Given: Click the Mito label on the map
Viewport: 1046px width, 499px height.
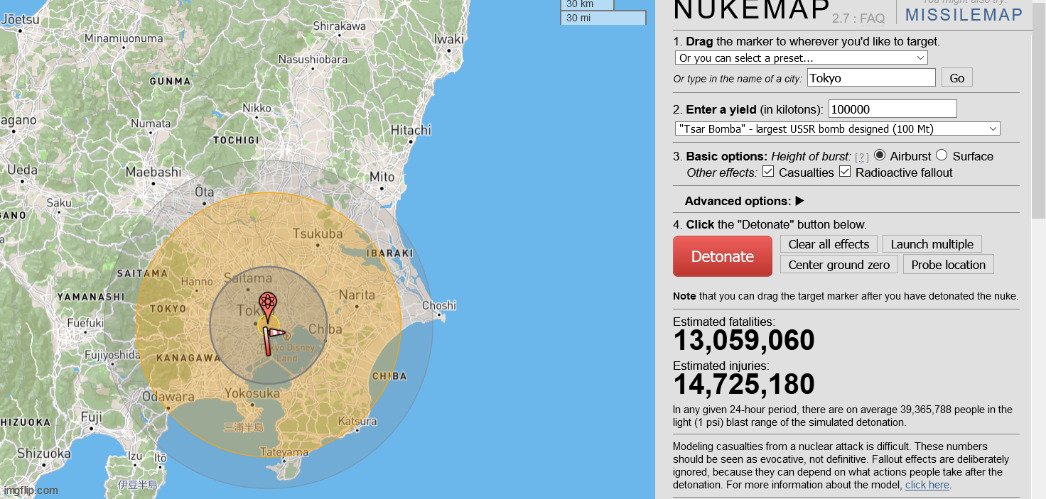Looking at the screenshot, I should [382, 177].
